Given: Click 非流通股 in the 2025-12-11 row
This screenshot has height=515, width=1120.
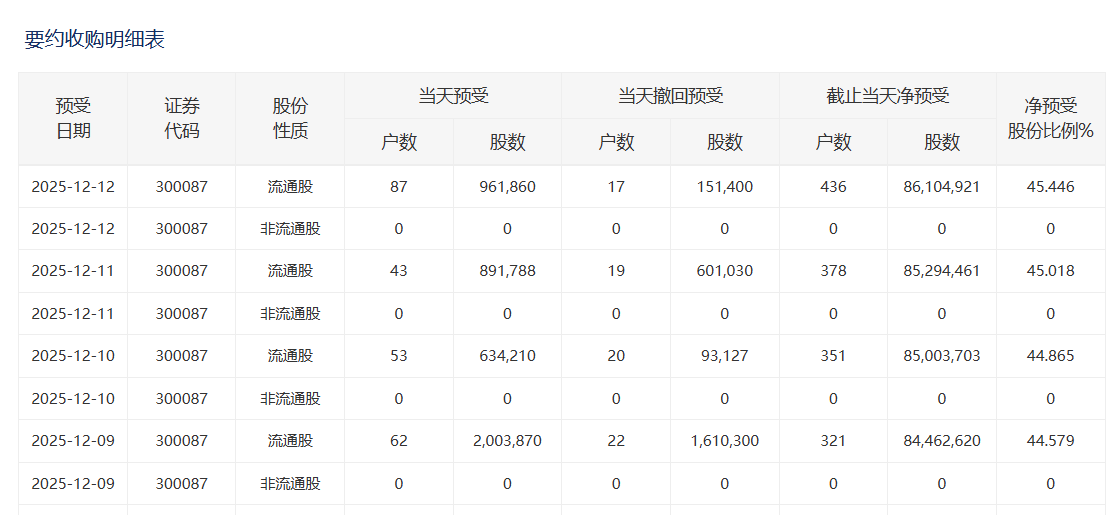Looking at the screenshot, I should (x=290, y=314).
